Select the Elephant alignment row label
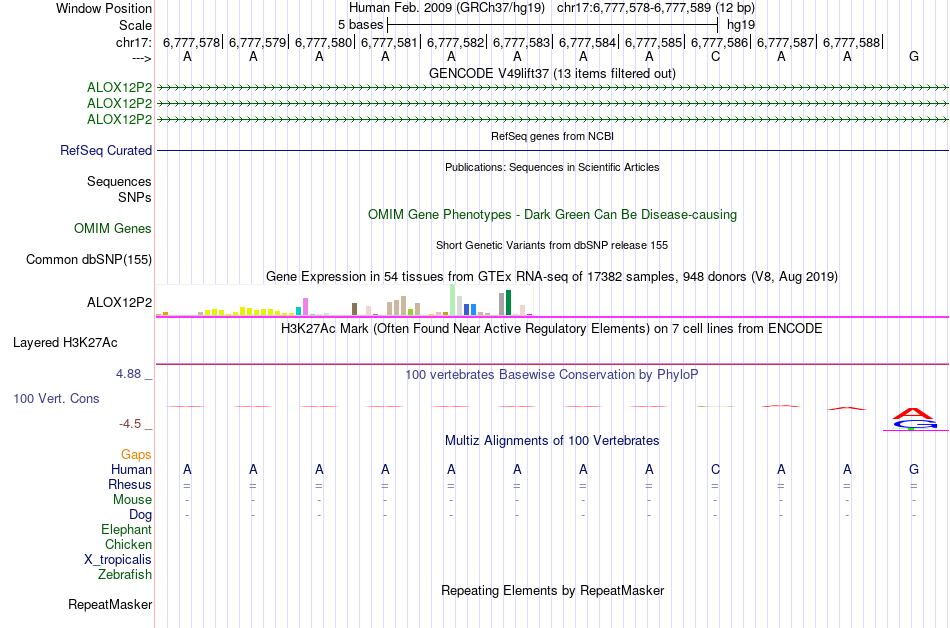Viewport: 950px width, 628px height. coord(126,529)
